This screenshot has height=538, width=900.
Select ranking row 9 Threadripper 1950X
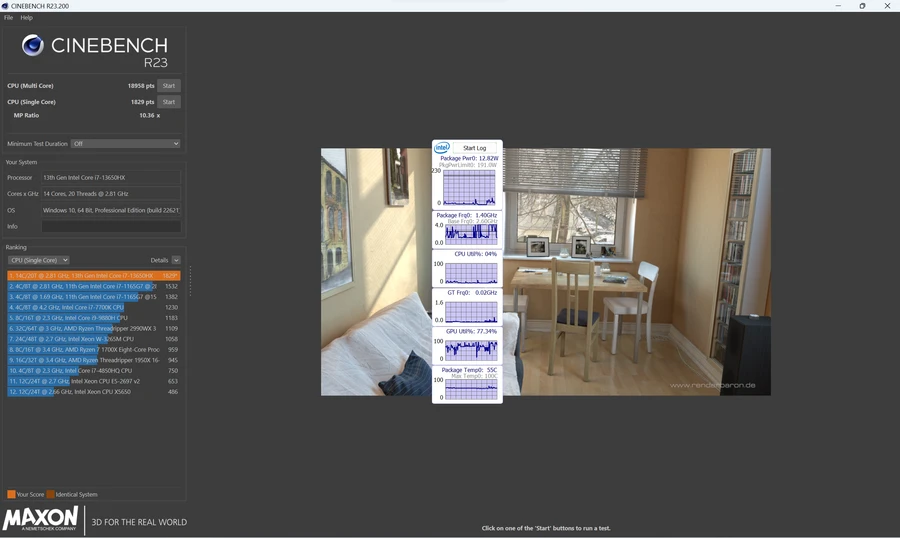click(x=94, y=360)
